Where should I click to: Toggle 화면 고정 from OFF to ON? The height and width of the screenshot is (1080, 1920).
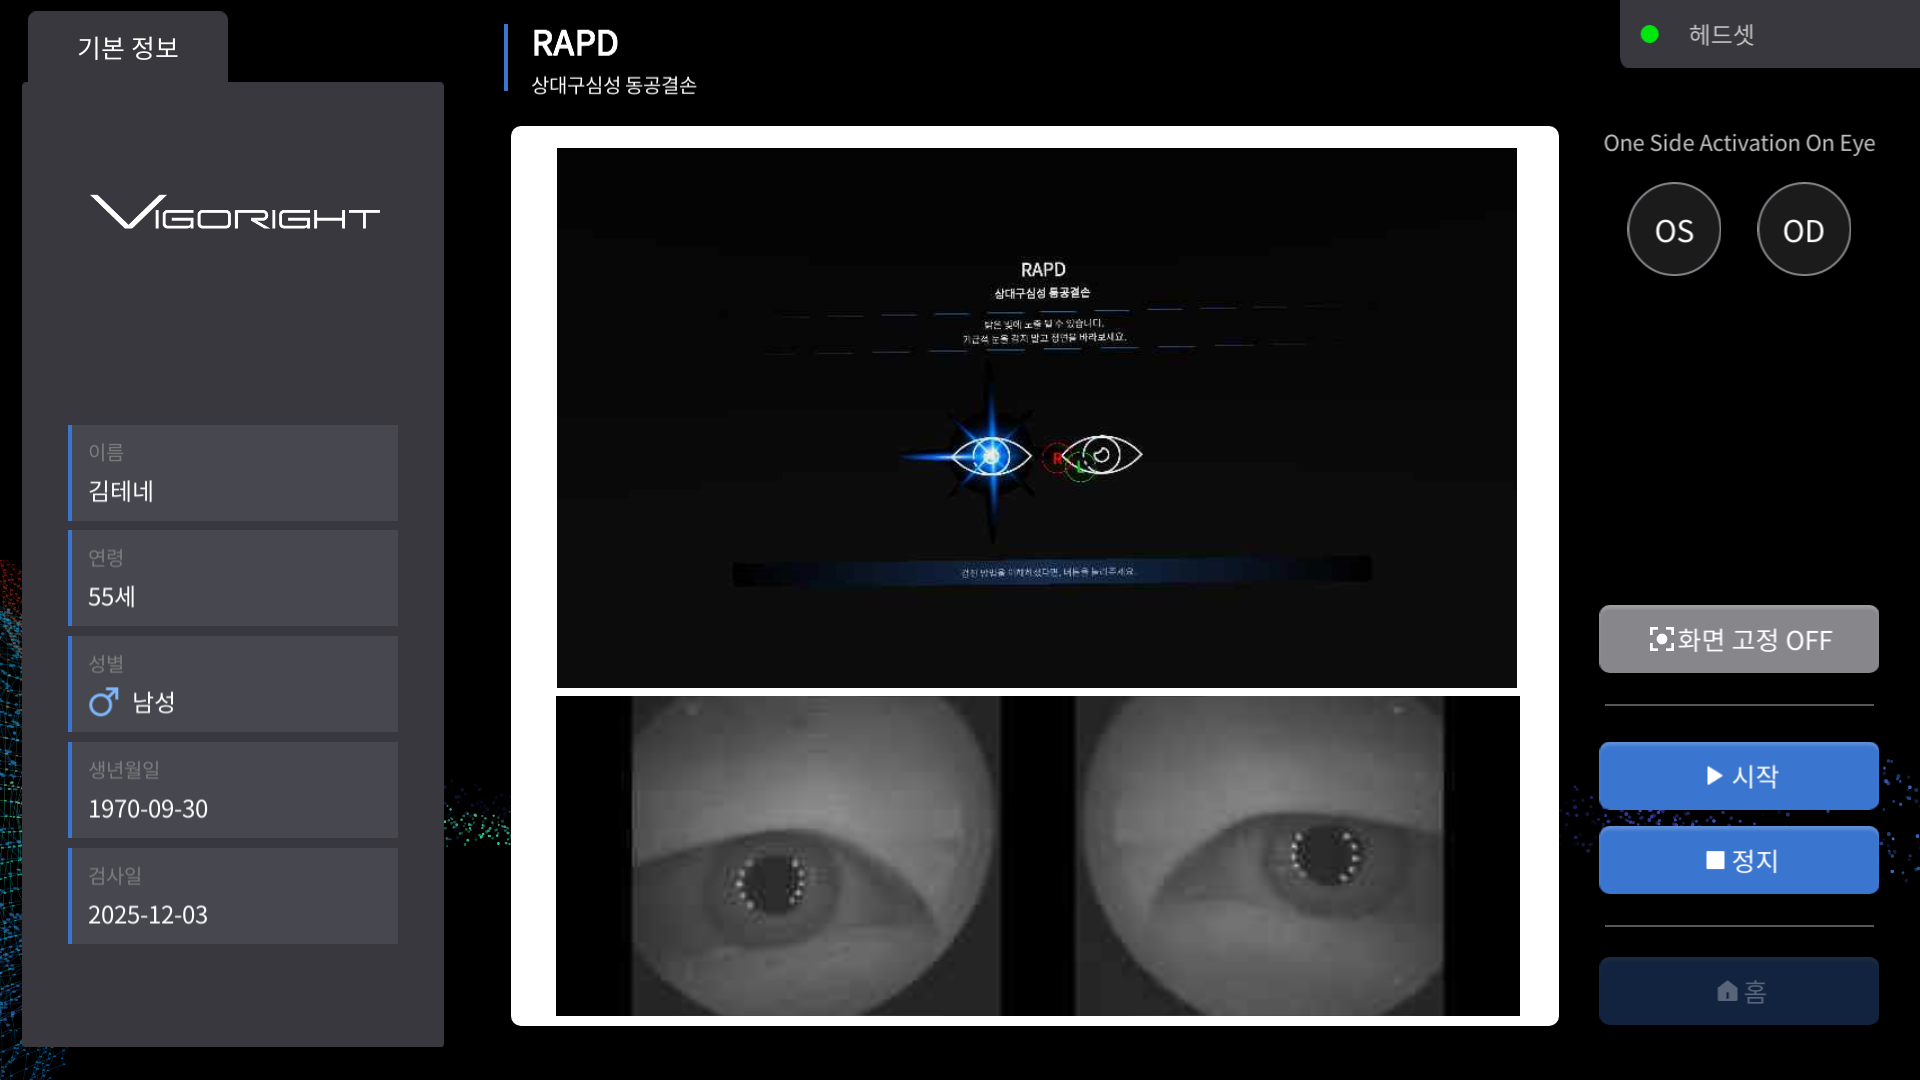tap(1739, 639)
